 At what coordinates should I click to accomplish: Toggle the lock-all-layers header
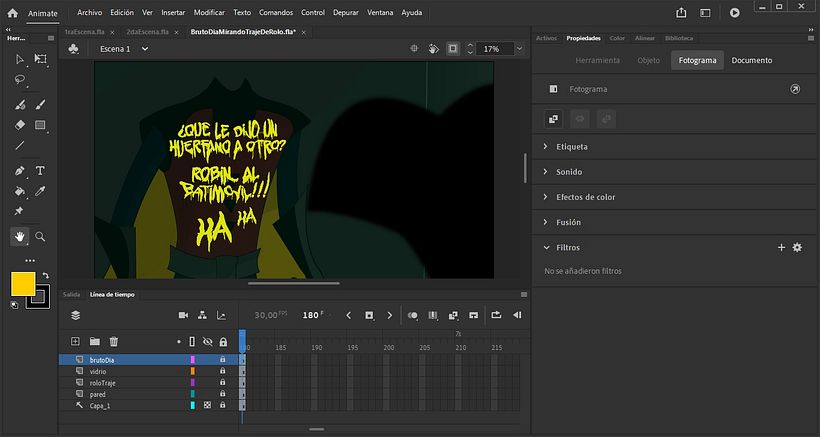(223, 342)
